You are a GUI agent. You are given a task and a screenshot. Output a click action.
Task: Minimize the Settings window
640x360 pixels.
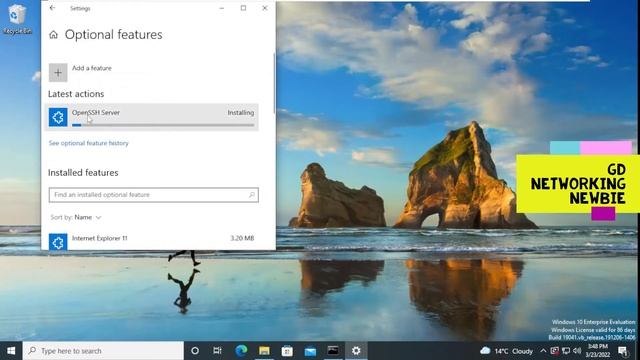point(222,8)
